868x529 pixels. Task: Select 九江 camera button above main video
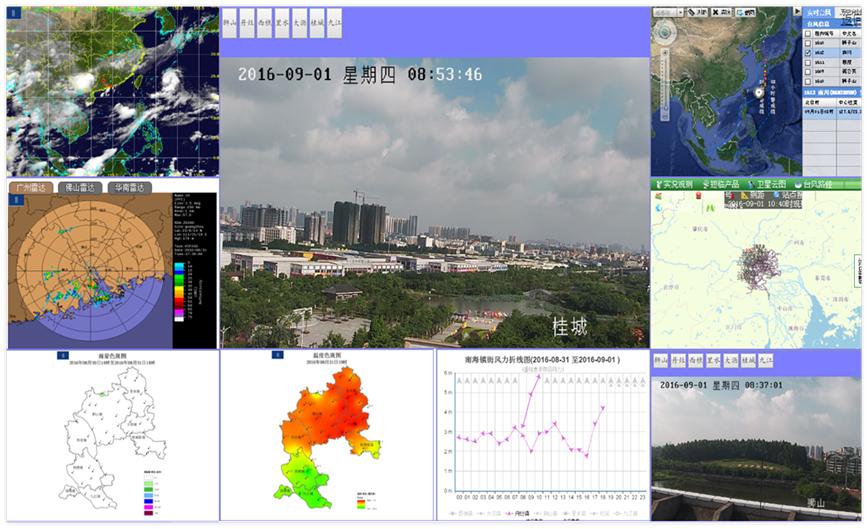(334, 23)
